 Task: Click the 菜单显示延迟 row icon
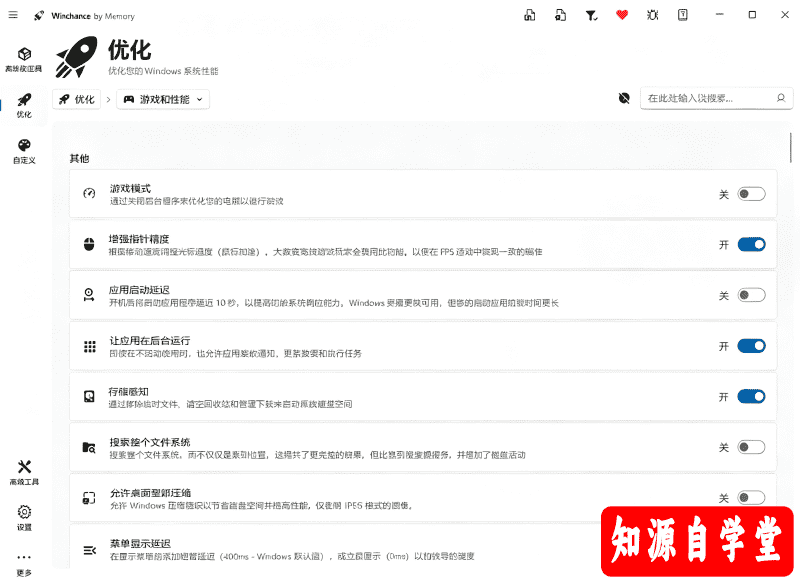[90, 550]
